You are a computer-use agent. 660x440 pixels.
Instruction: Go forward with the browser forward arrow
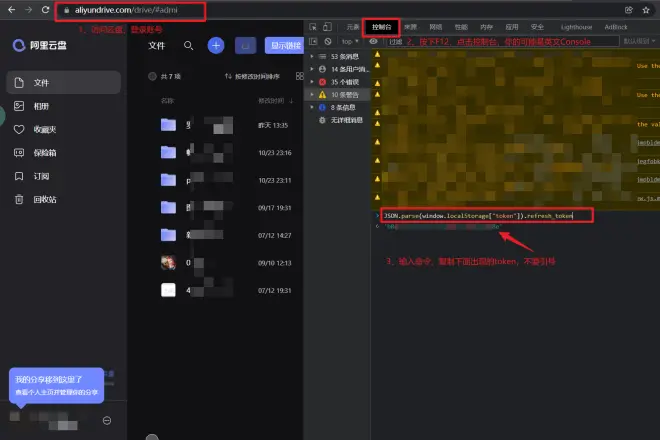pyautogui.click(x=28, y=10)
